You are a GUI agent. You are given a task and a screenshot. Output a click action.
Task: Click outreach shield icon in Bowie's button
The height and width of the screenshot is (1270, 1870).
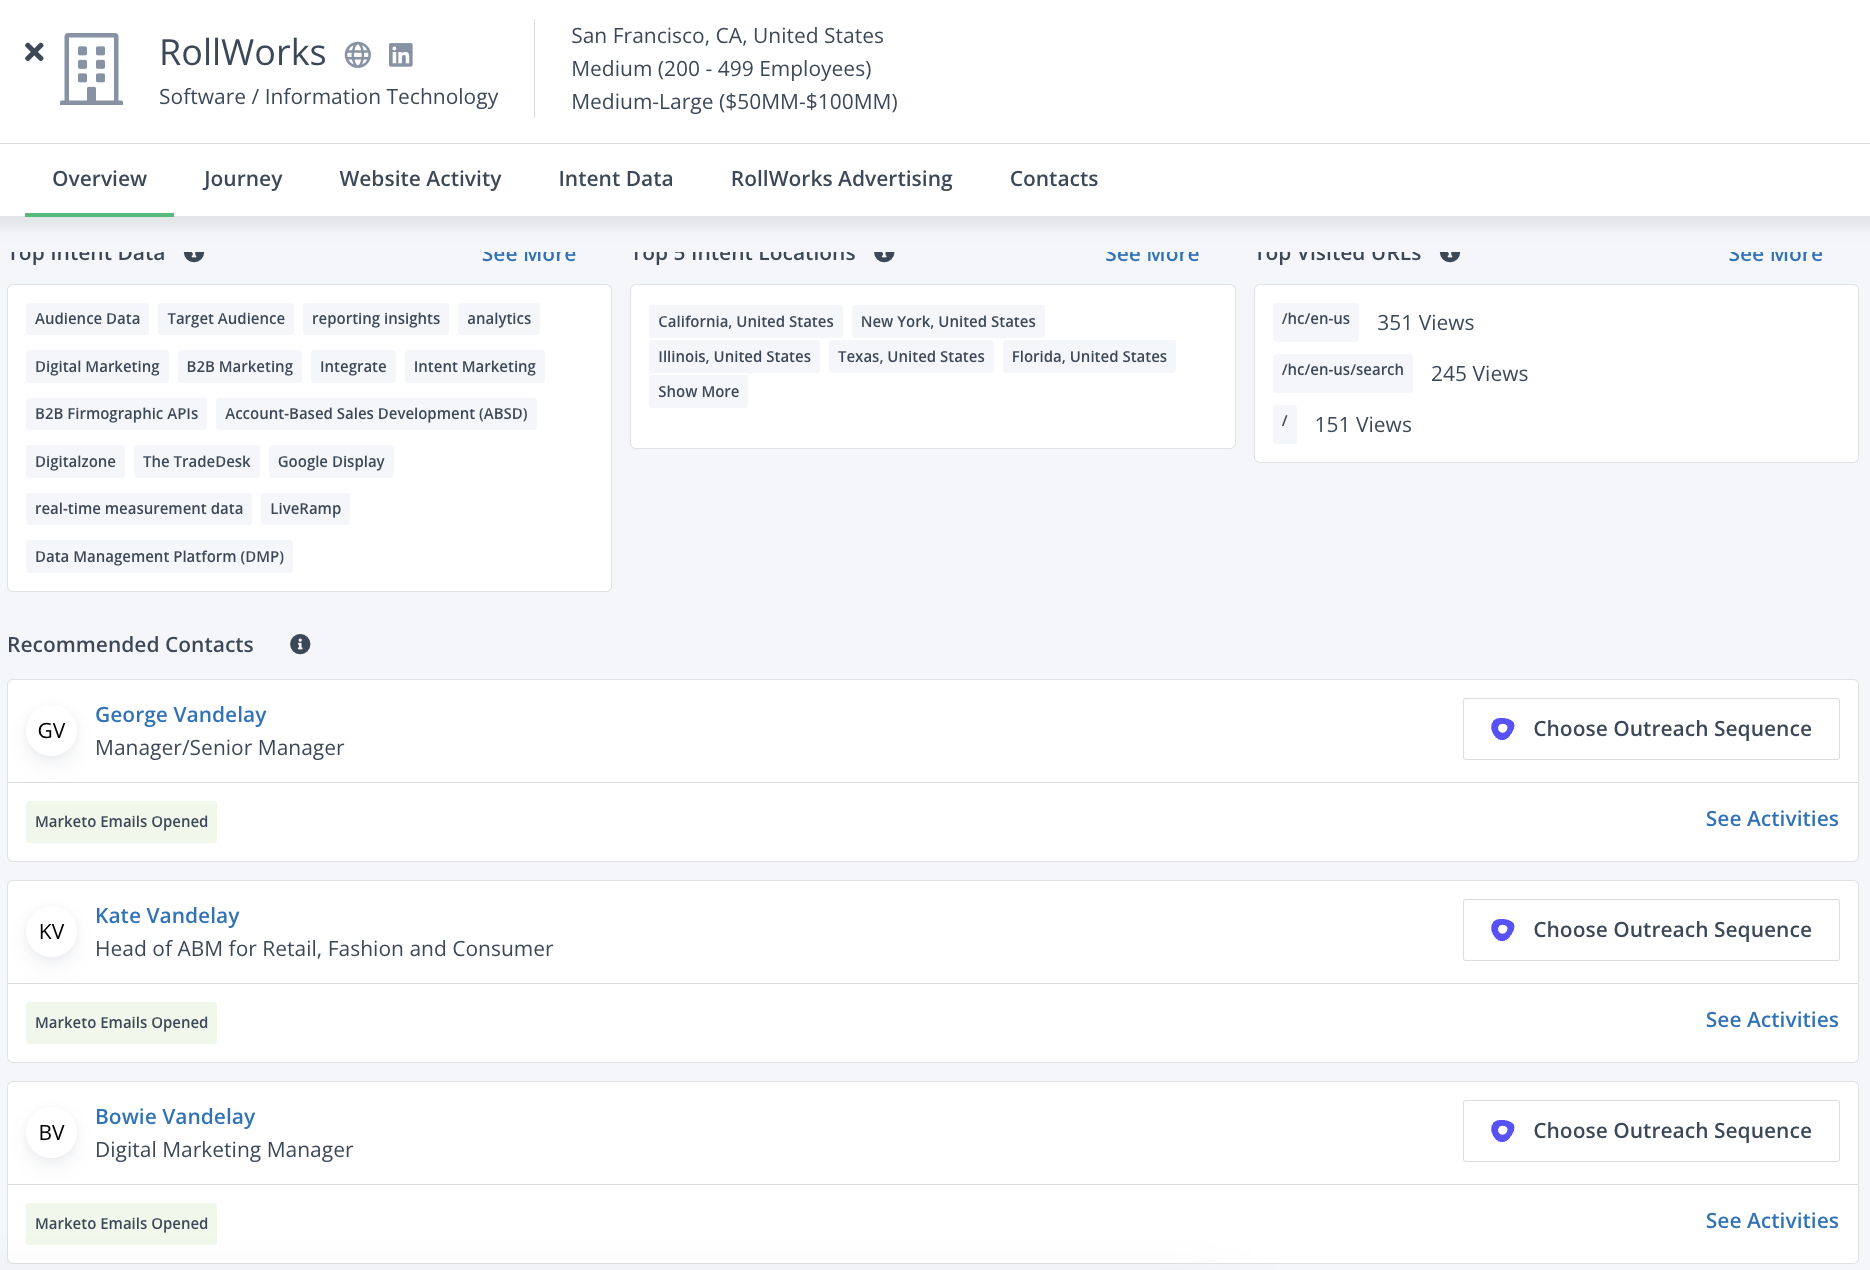[x=1502, y=1131]
